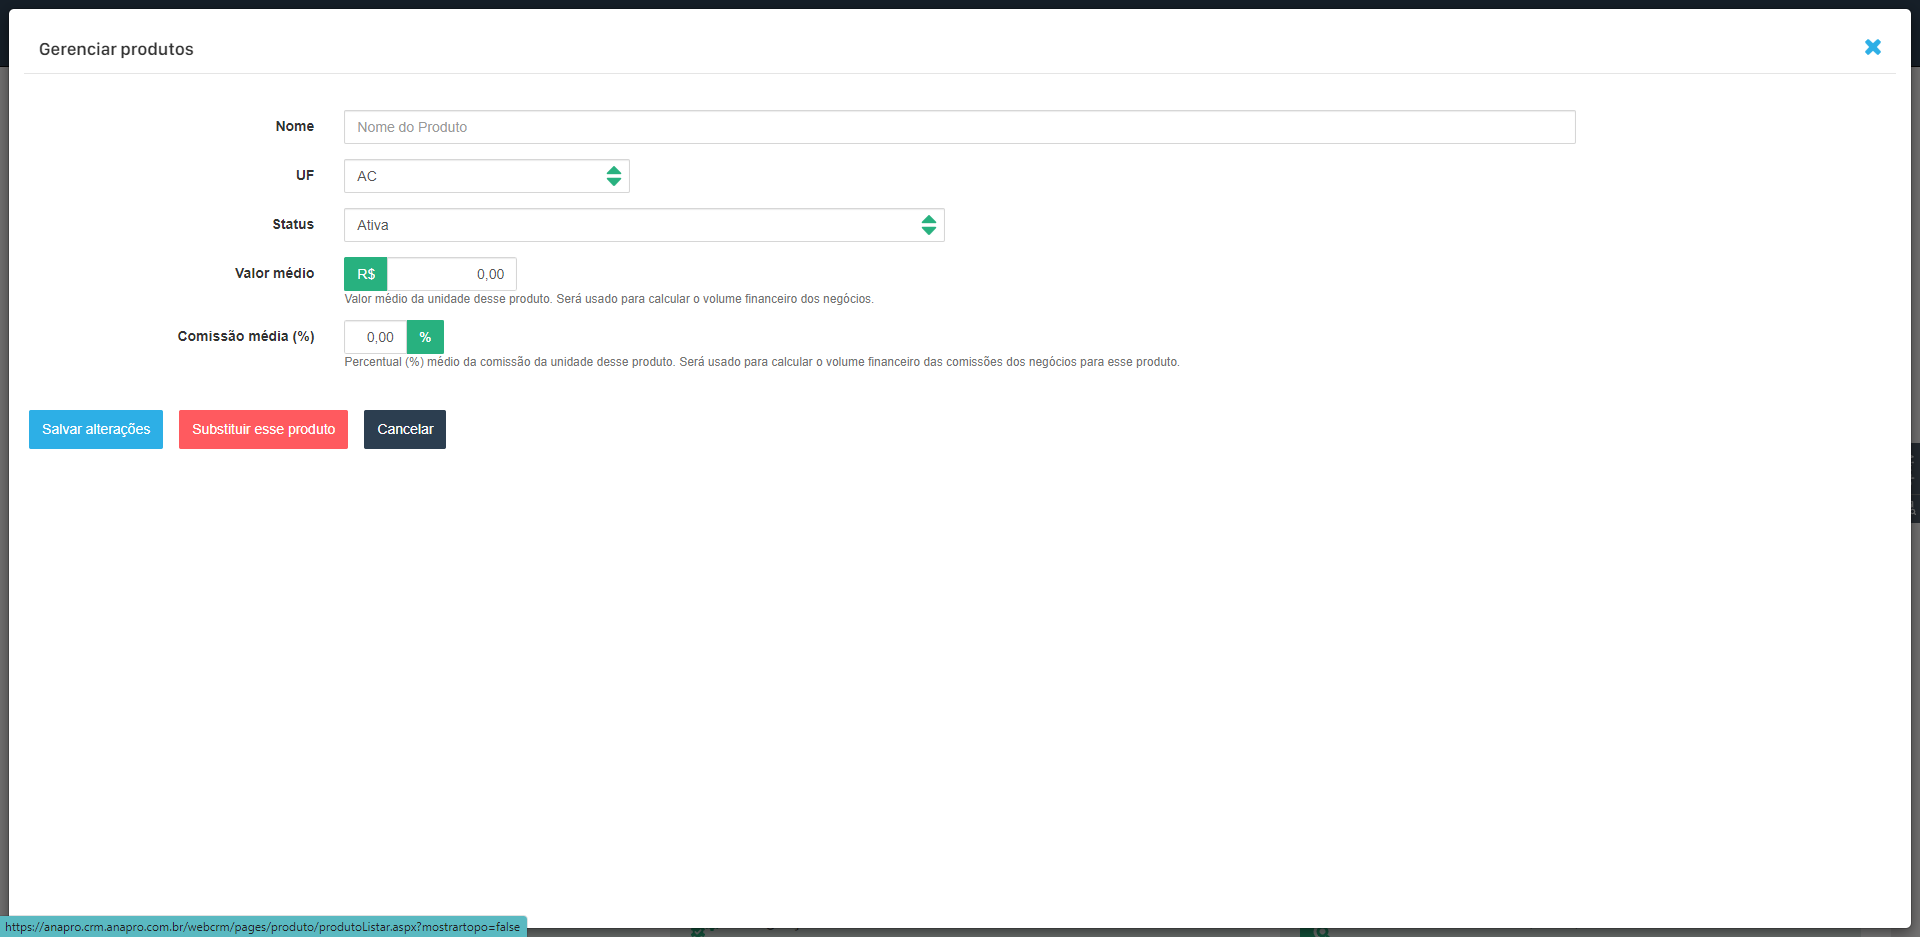Click the Comissão média (%) label
1920x937 pixels.
pyautogui.click(x=246, y=336)
